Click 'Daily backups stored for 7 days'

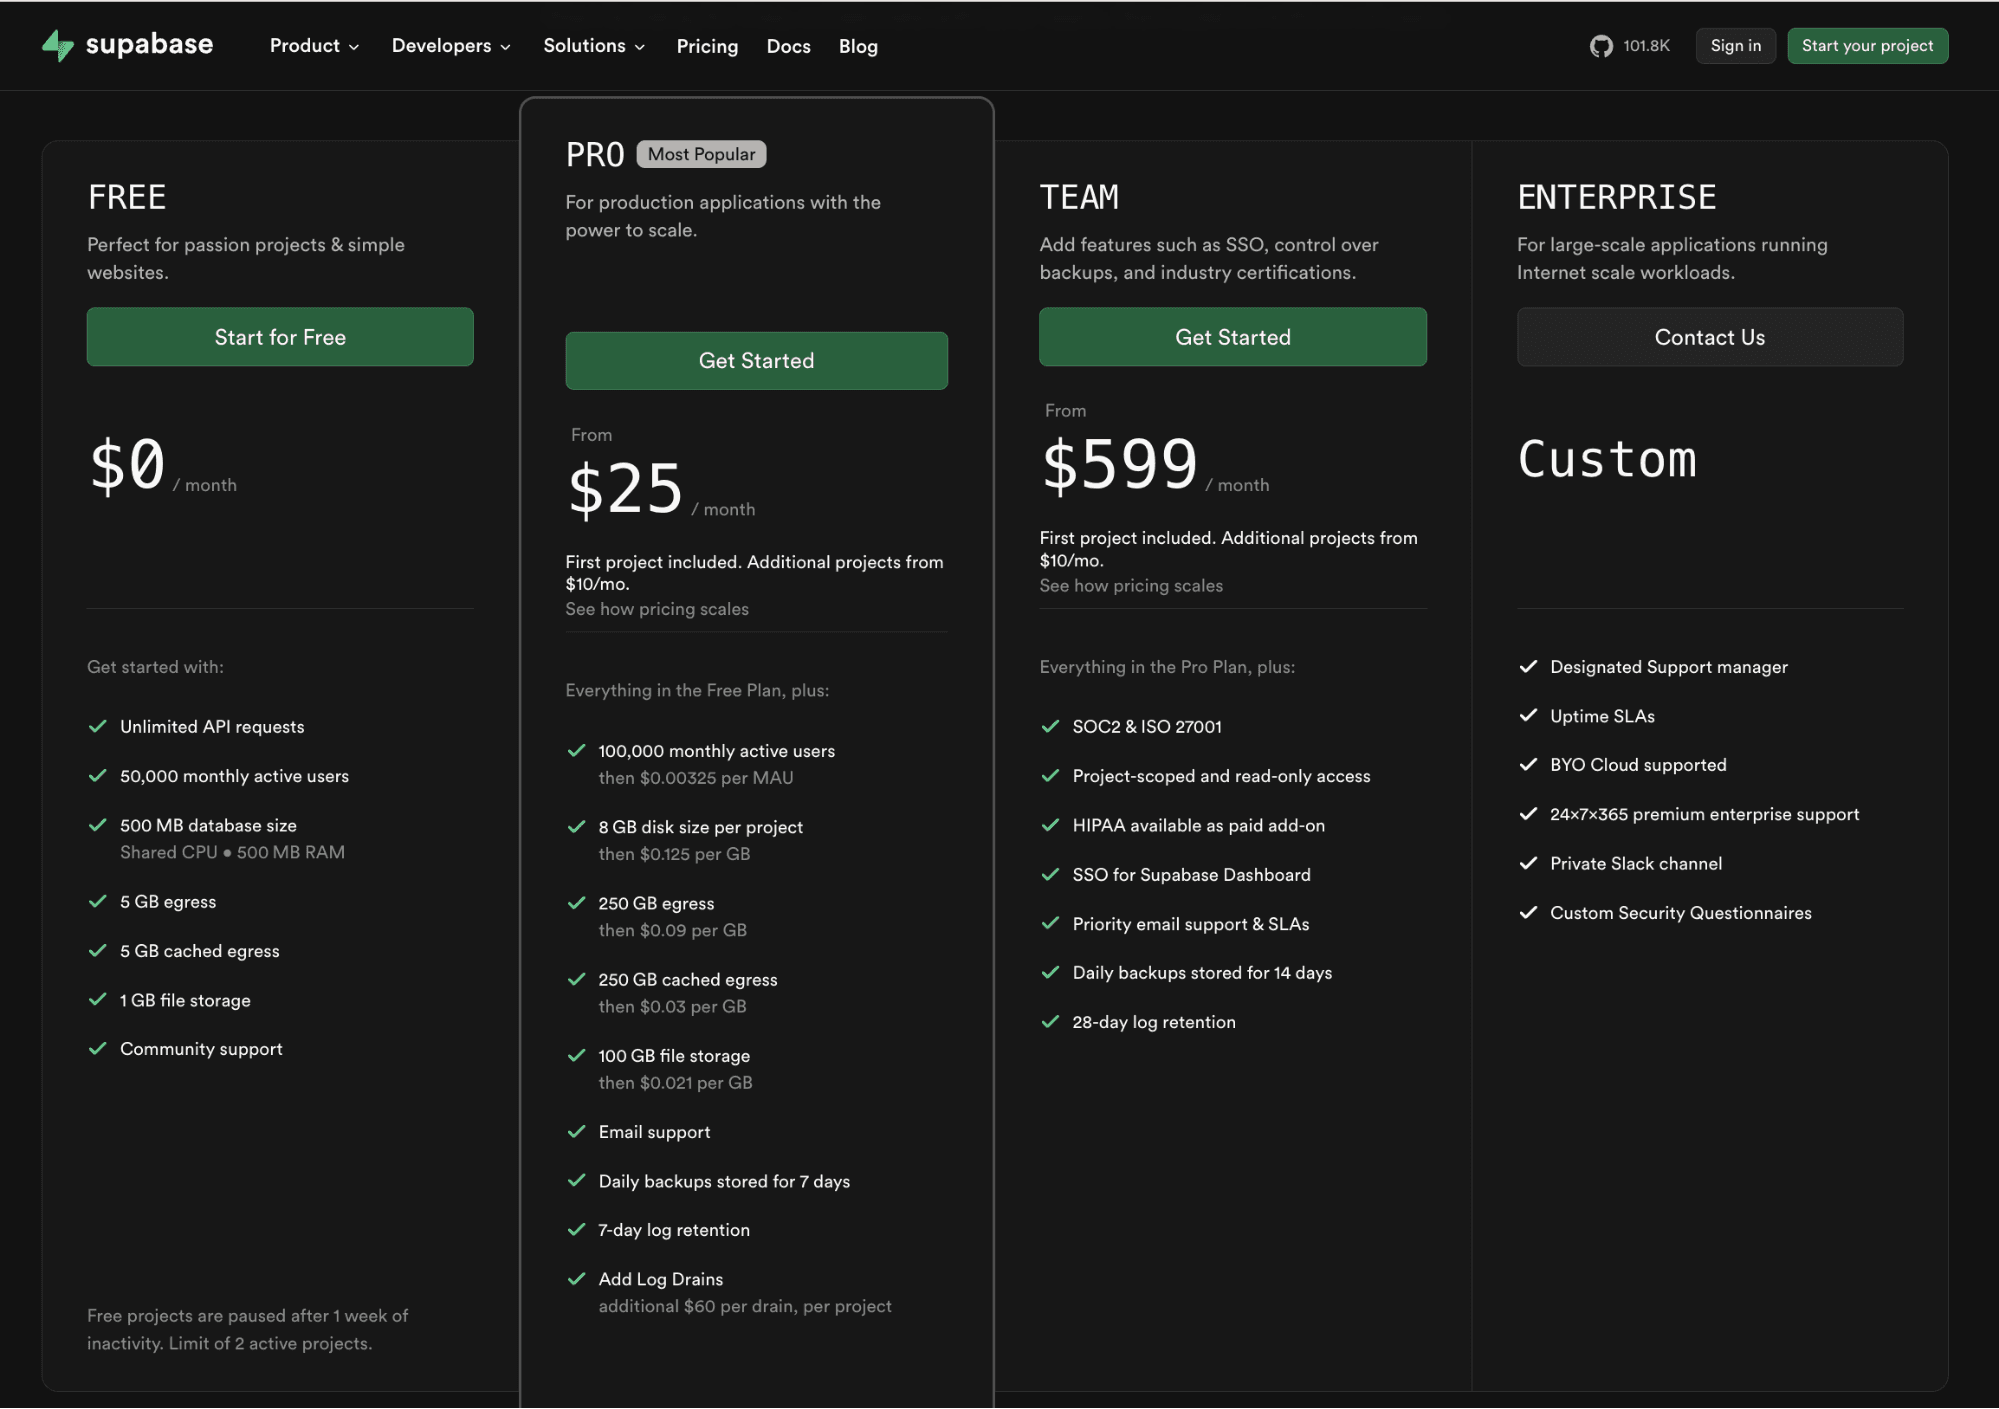[x=724, y=1182]
